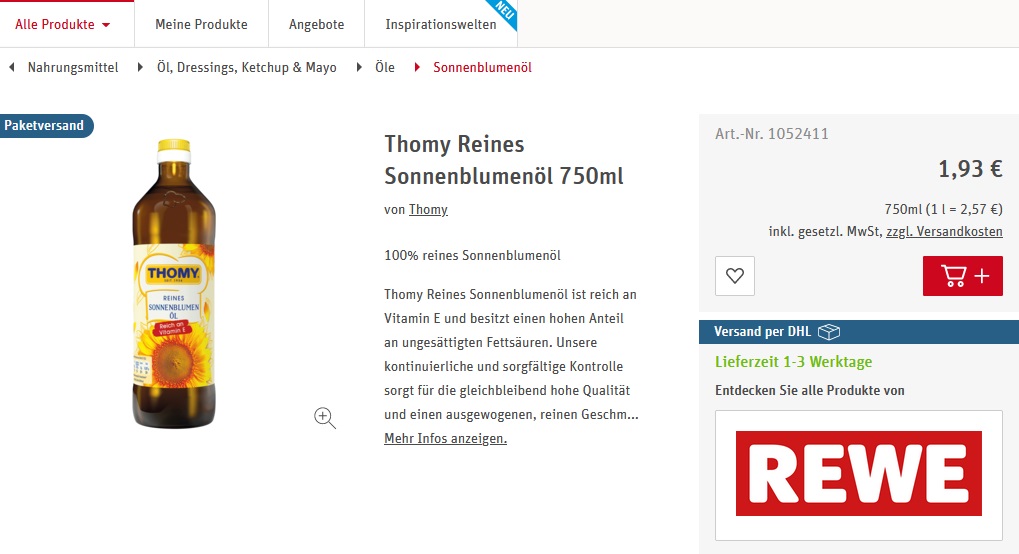This screenshot has height=554, width=1019.
Task: Open the zzgl. Versandkosten link
Action: point(944,231)
